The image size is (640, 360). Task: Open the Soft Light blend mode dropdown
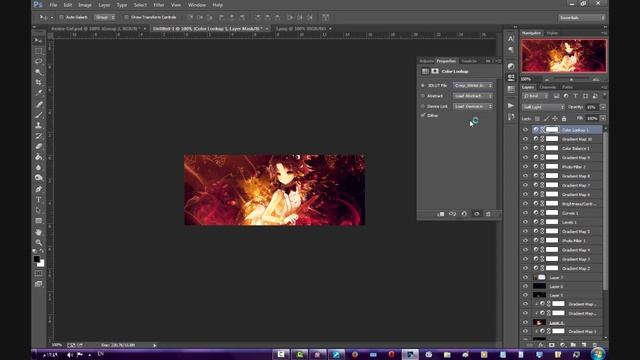pyautogui.click(x=543, y=107)
